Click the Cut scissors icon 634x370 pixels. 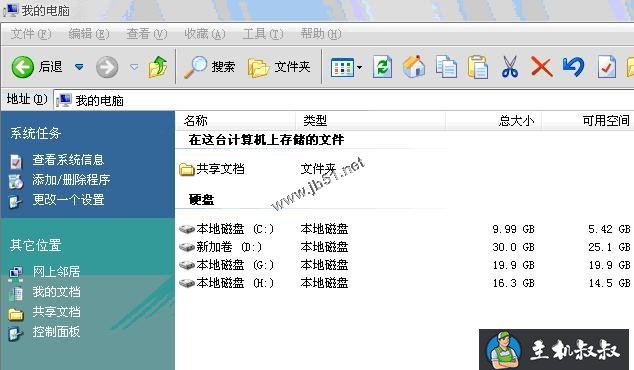point(509,67)
